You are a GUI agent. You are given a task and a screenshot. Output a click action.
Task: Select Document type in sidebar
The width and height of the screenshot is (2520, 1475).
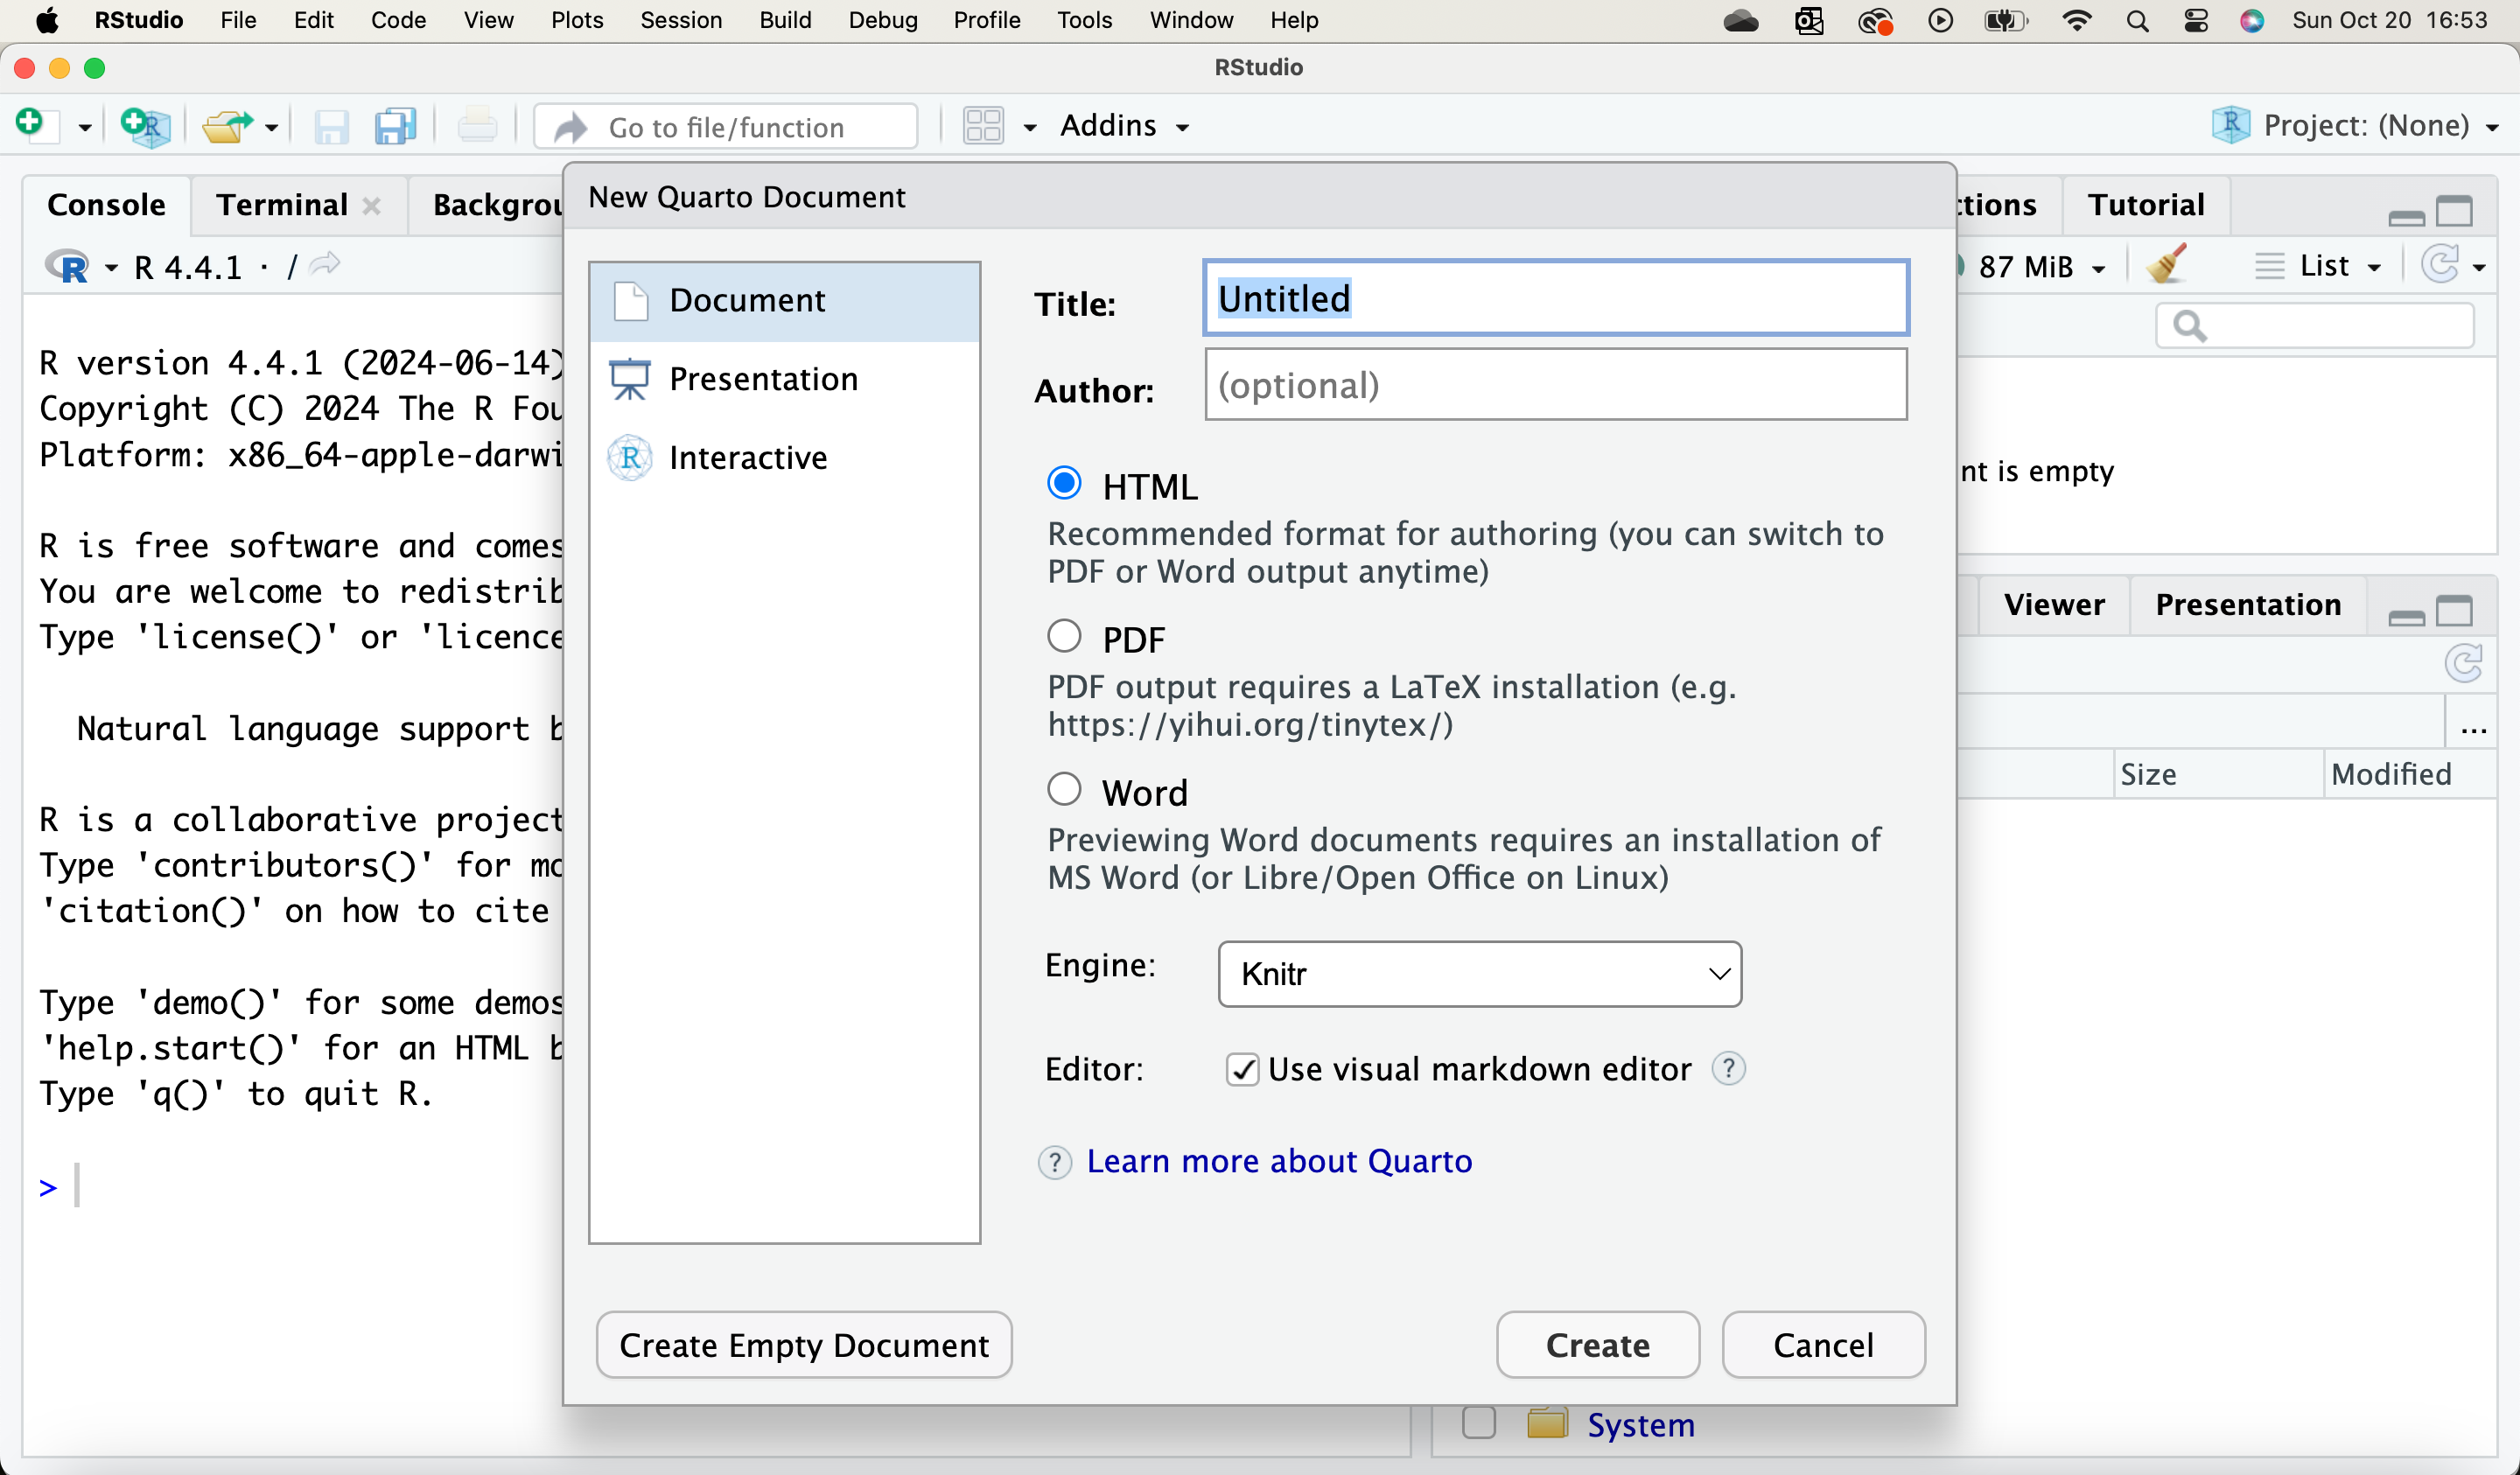coord(784,300)
